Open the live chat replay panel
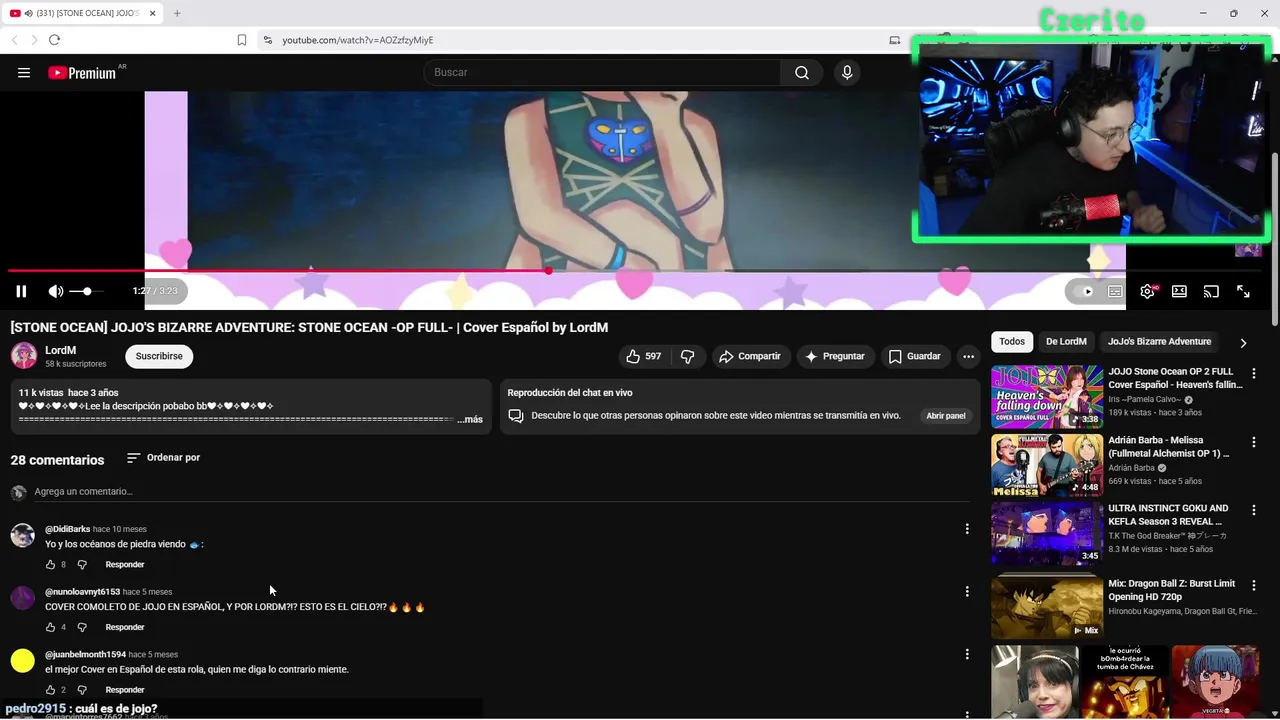 (x=945, y=416)
